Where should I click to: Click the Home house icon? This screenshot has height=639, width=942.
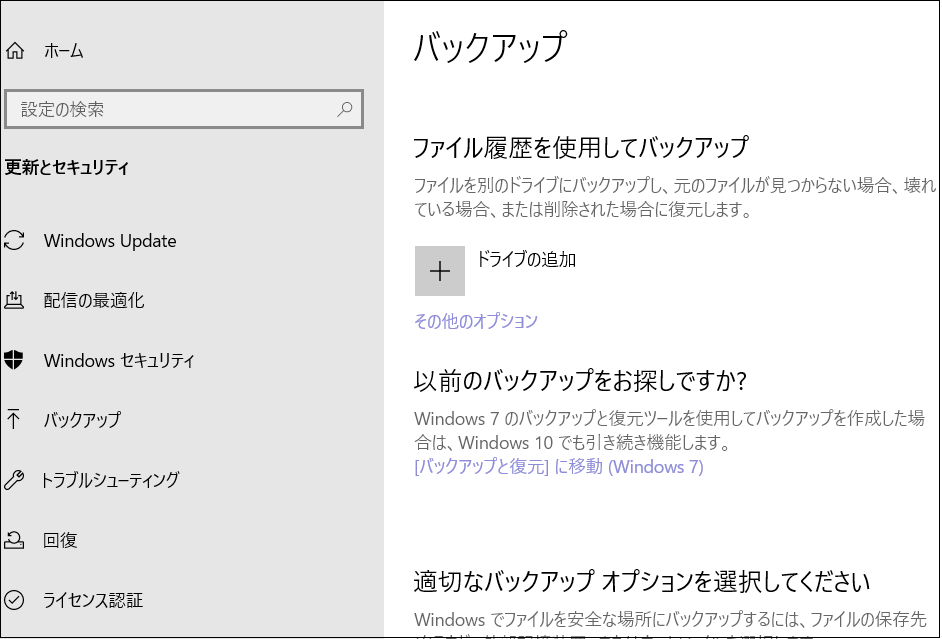point(14,51)
